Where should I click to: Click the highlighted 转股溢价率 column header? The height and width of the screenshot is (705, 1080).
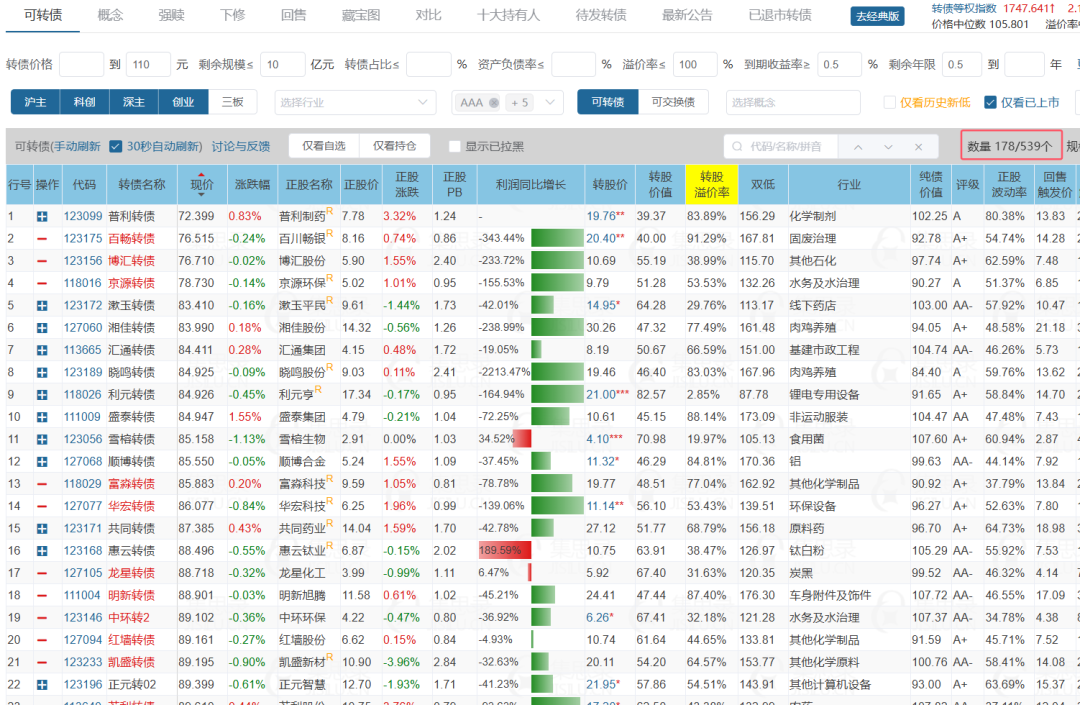click(x=711, y=185)
